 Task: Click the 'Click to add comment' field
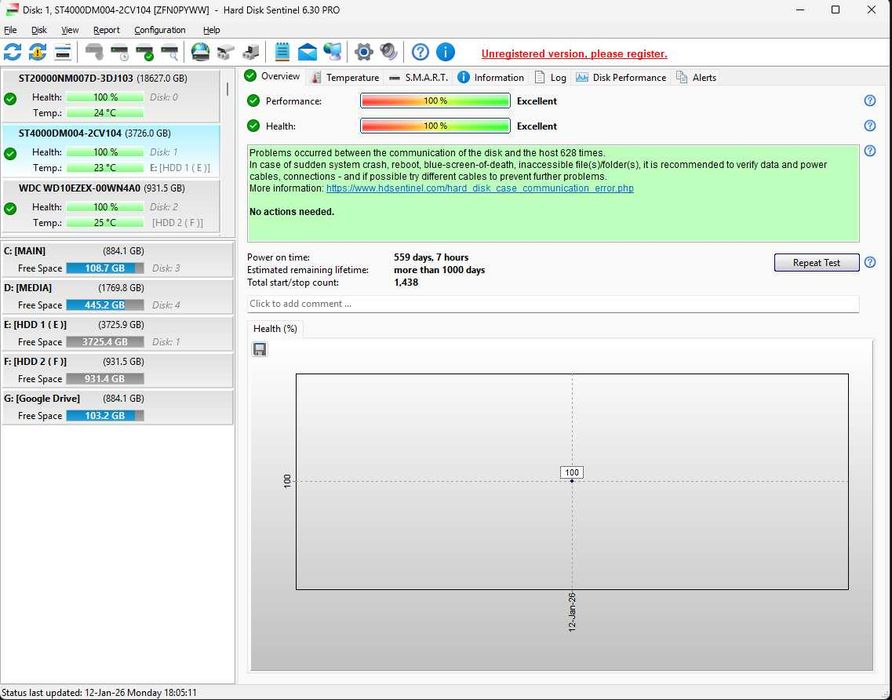553,303
